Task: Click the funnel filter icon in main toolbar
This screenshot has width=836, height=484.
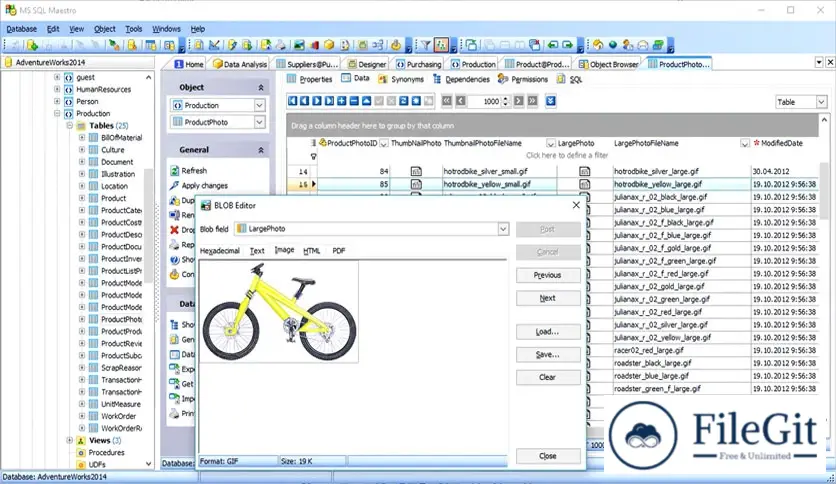Action: [x=425, y=45]
